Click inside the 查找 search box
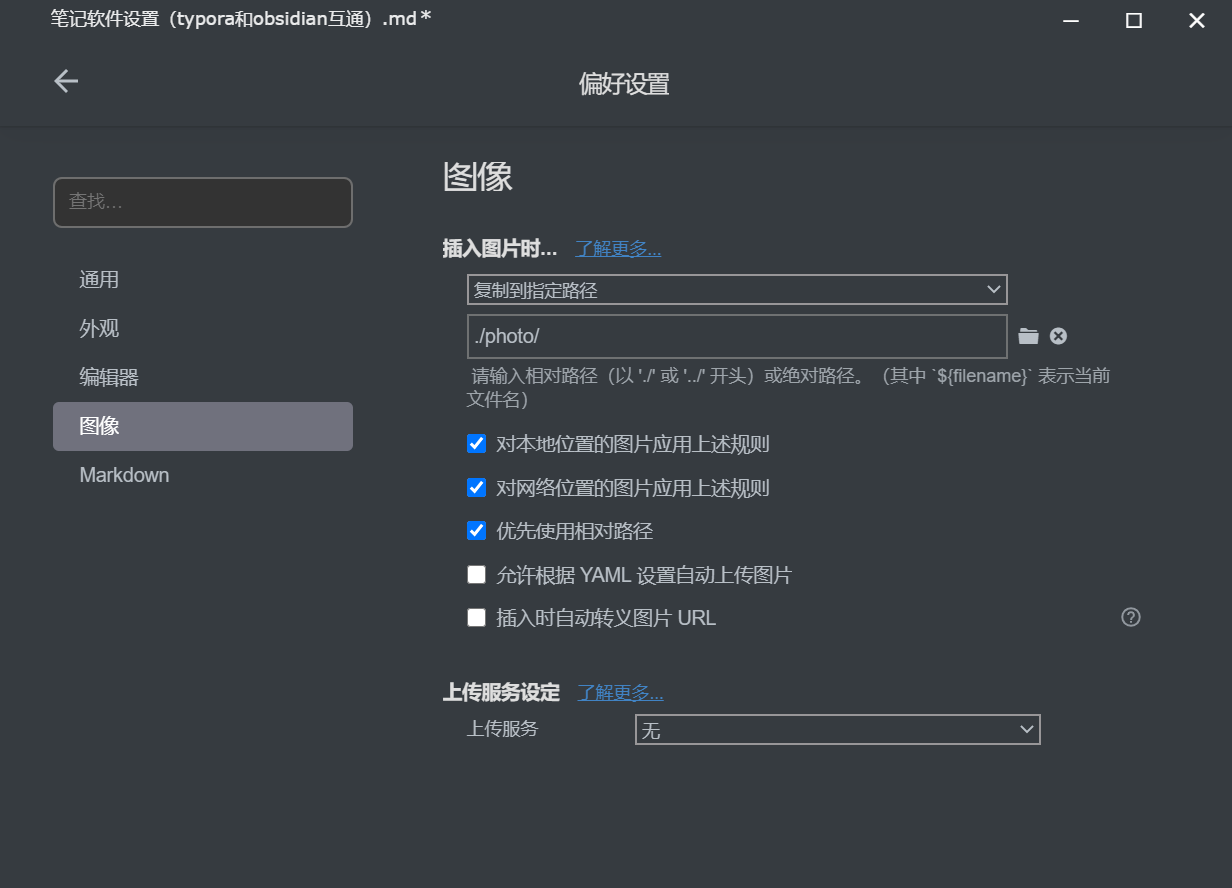 point(202,202)
